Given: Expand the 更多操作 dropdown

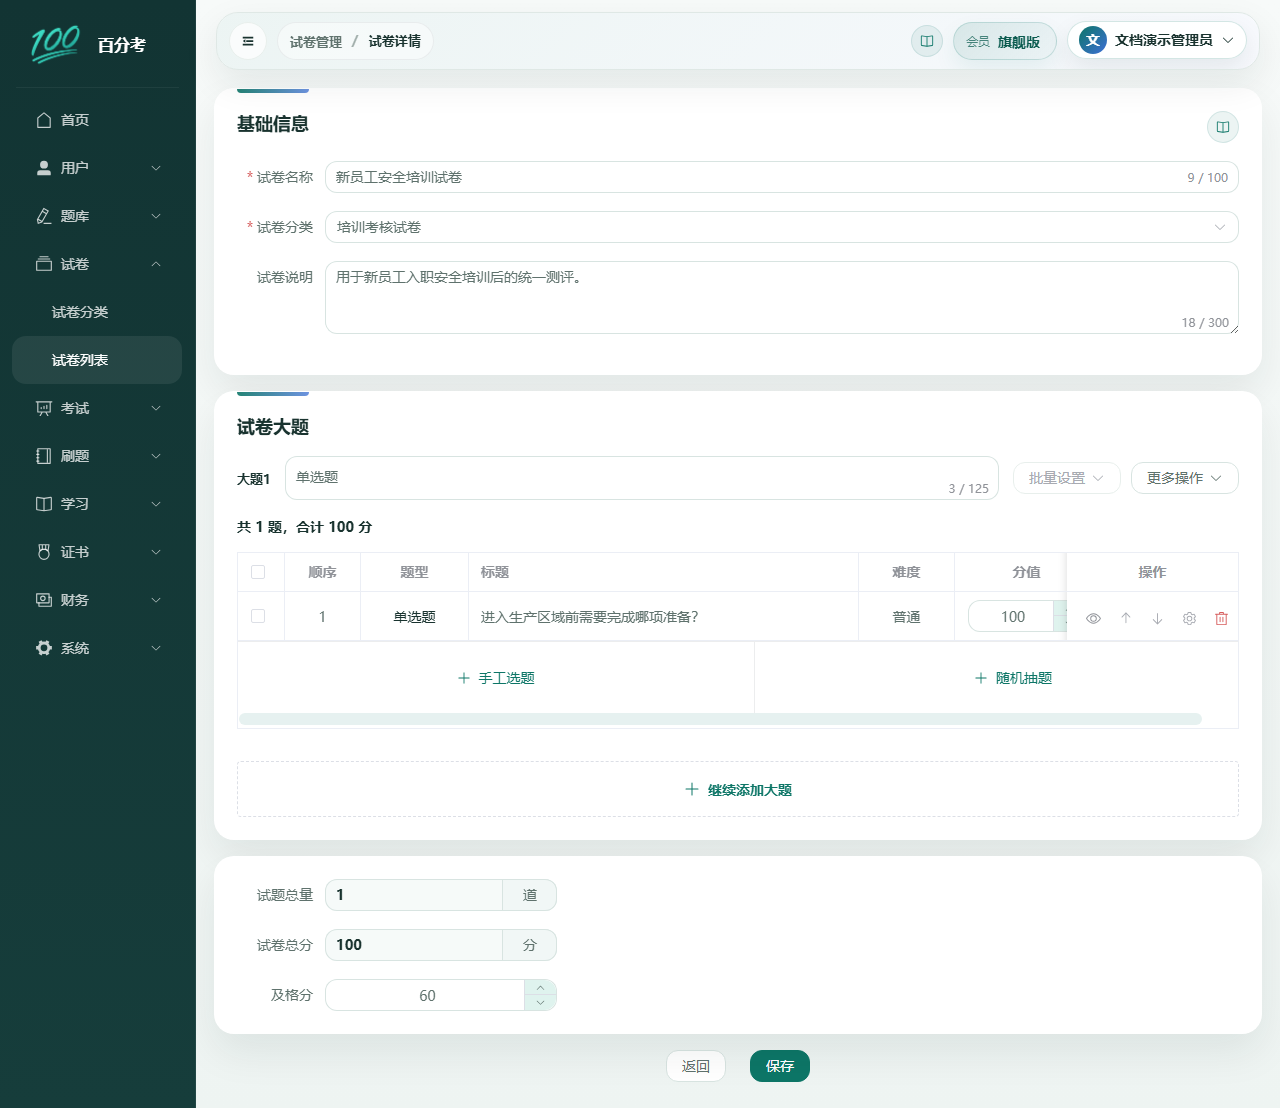Looking at the screenshot, I should (x=1185, y=478).
